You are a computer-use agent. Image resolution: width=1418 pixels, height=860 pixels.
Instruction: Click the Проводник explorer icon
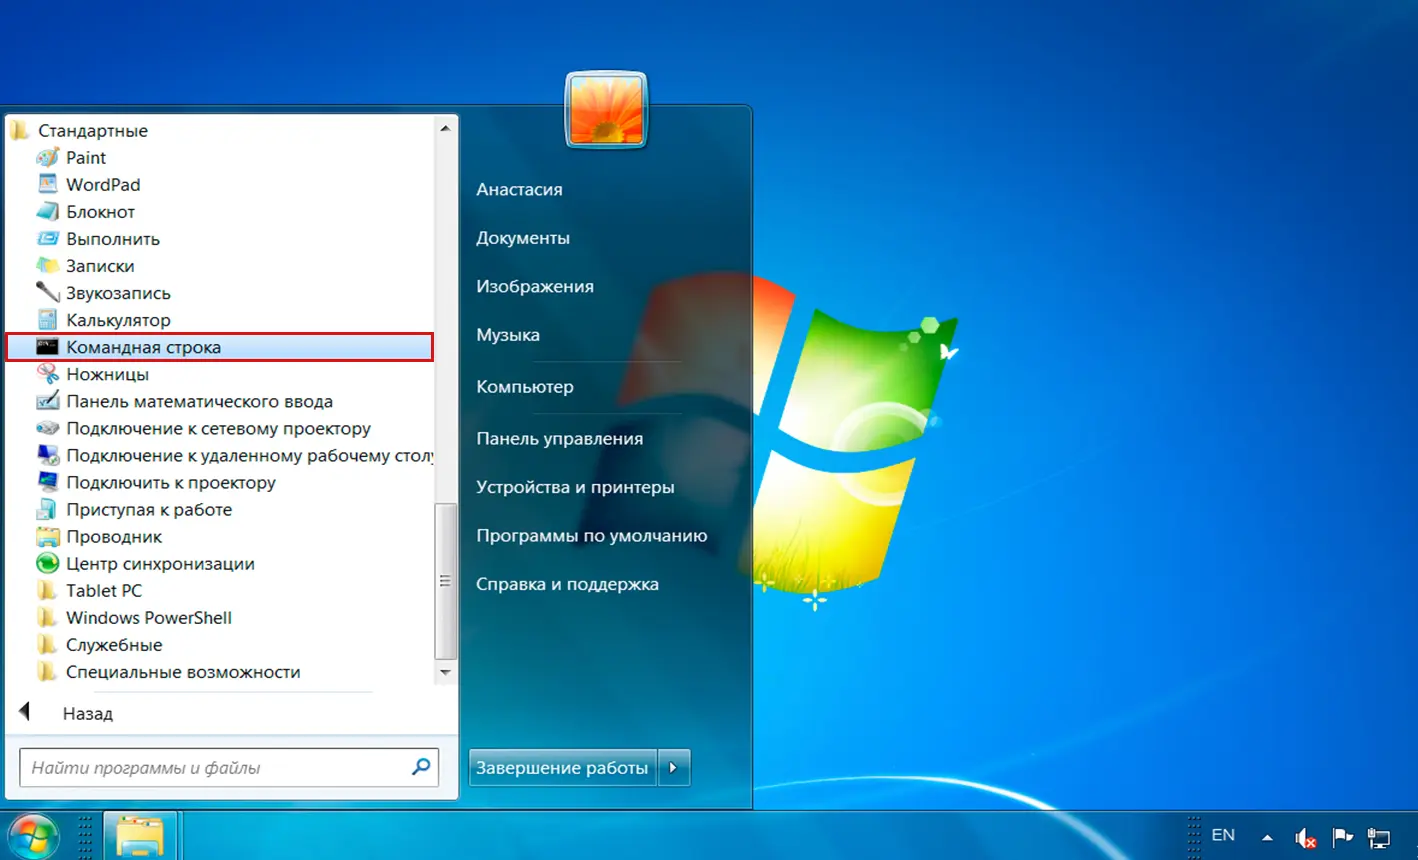(x=48, y=536)
